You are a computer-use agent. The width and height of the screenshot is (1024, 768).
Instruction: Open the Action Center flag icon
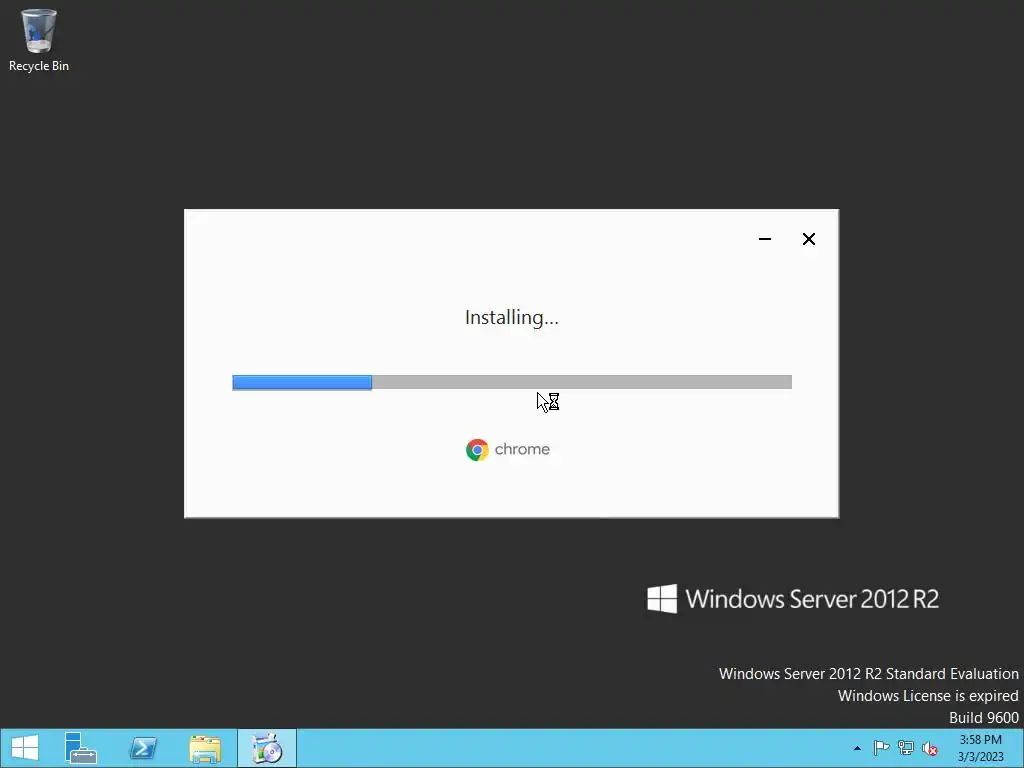coord(881,748)
